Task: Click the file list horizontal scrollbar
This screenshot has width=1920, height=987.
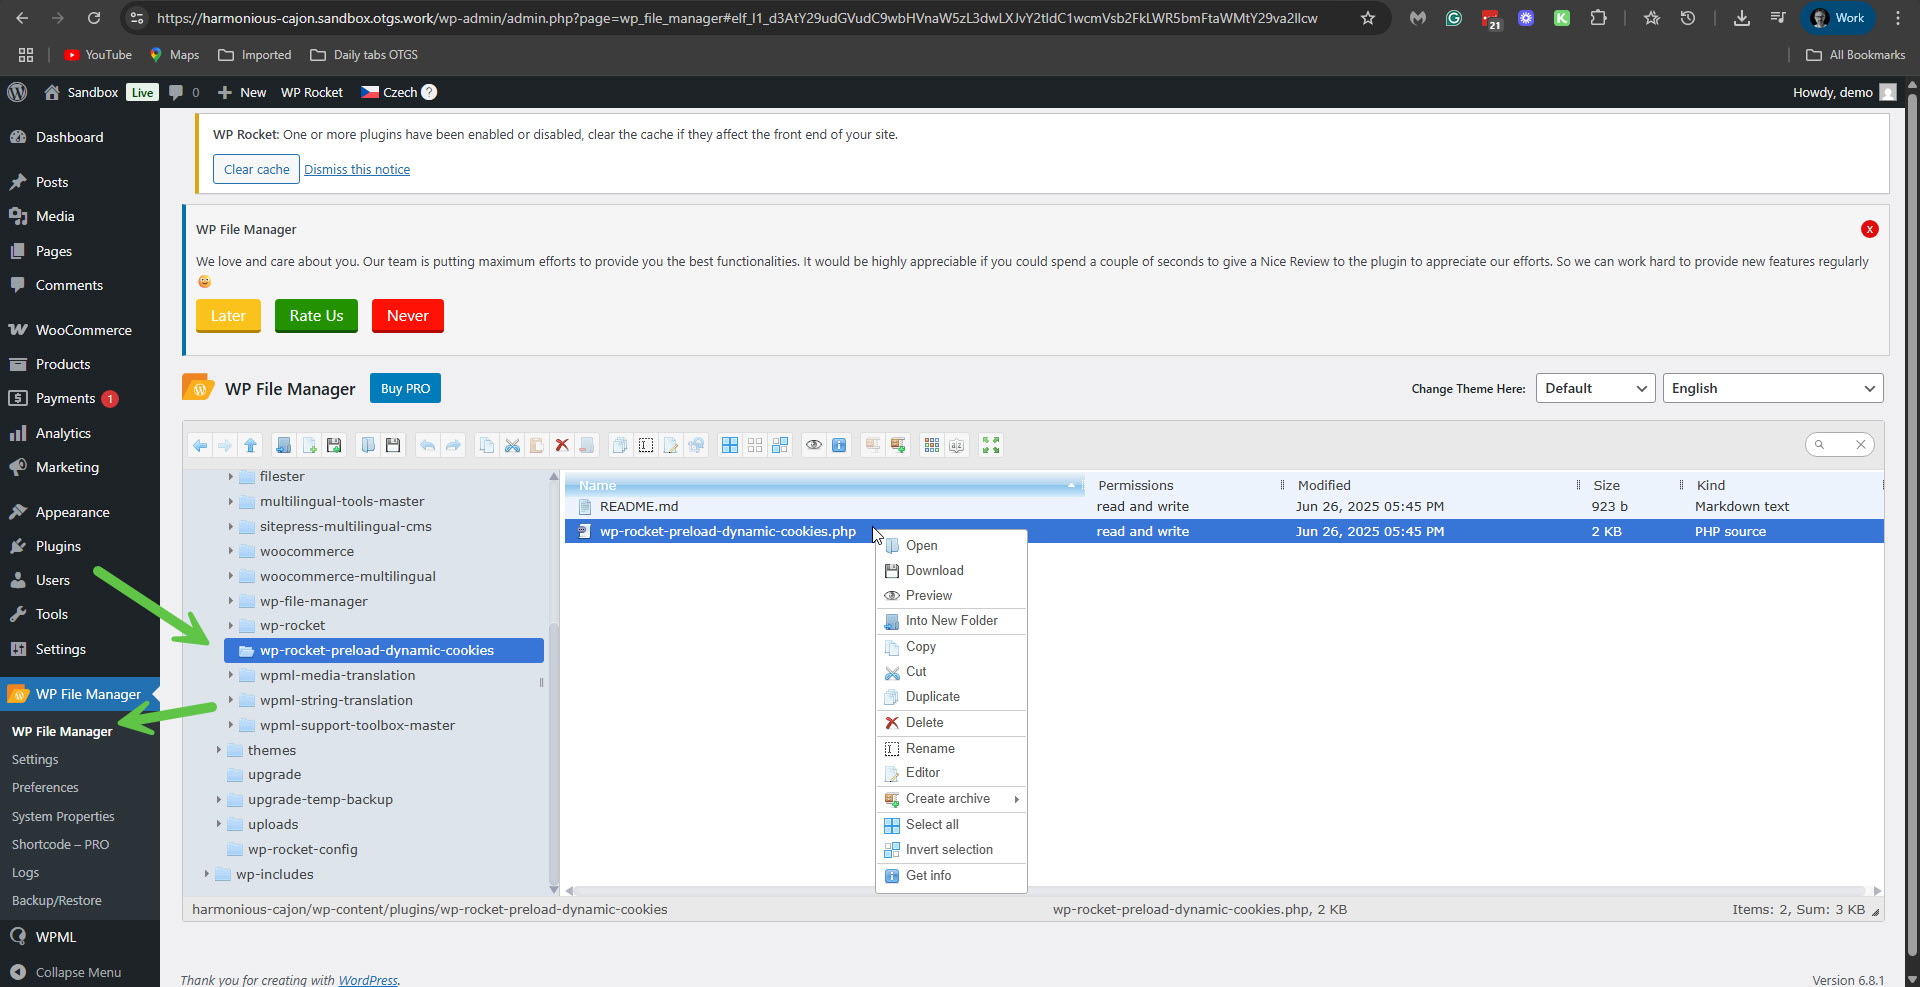Action: tap(1220, 890)
